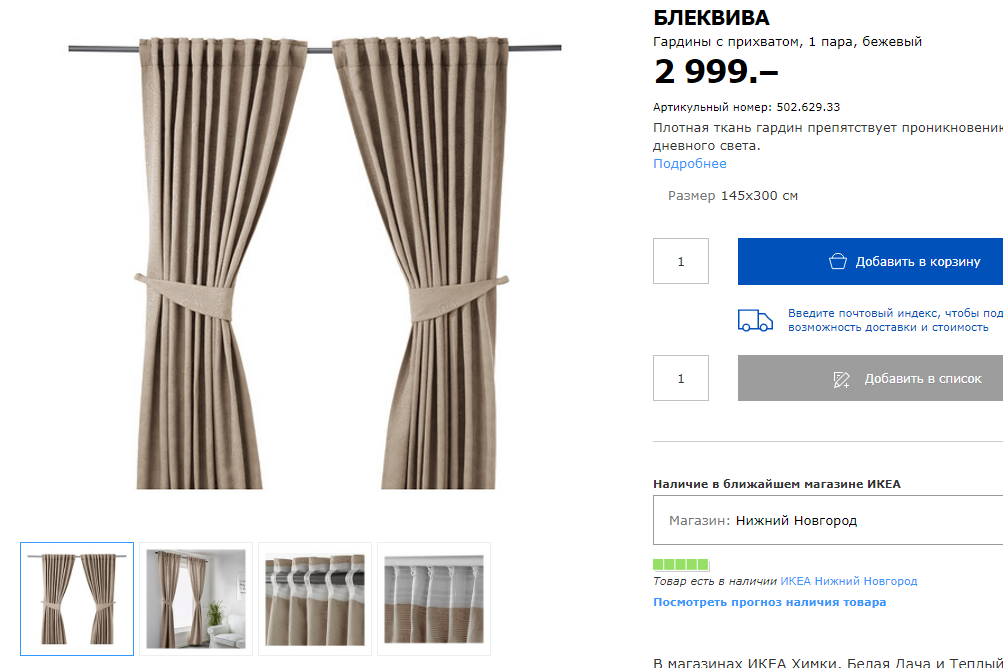
Task: Click ИКЕА Нижний Новгород store link
Action: pyautogui.click(x=848, y=581)
